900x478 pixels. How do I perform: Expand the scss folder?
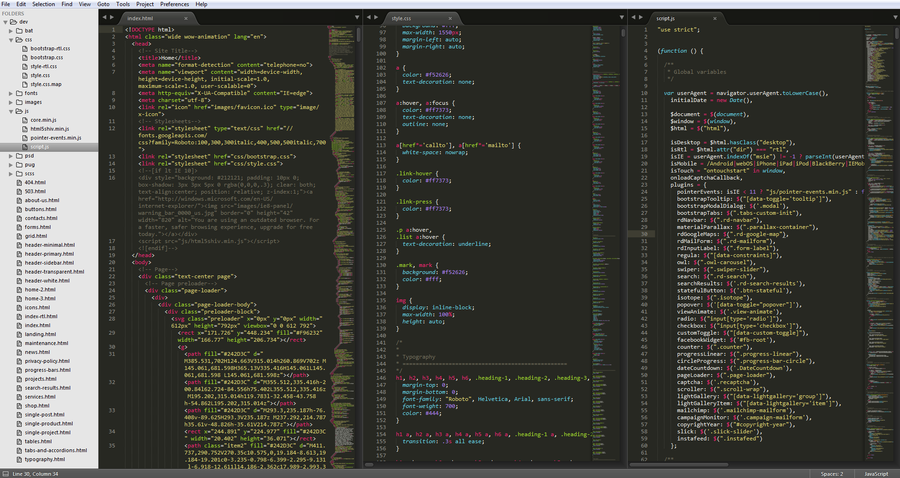click(10, 174)
